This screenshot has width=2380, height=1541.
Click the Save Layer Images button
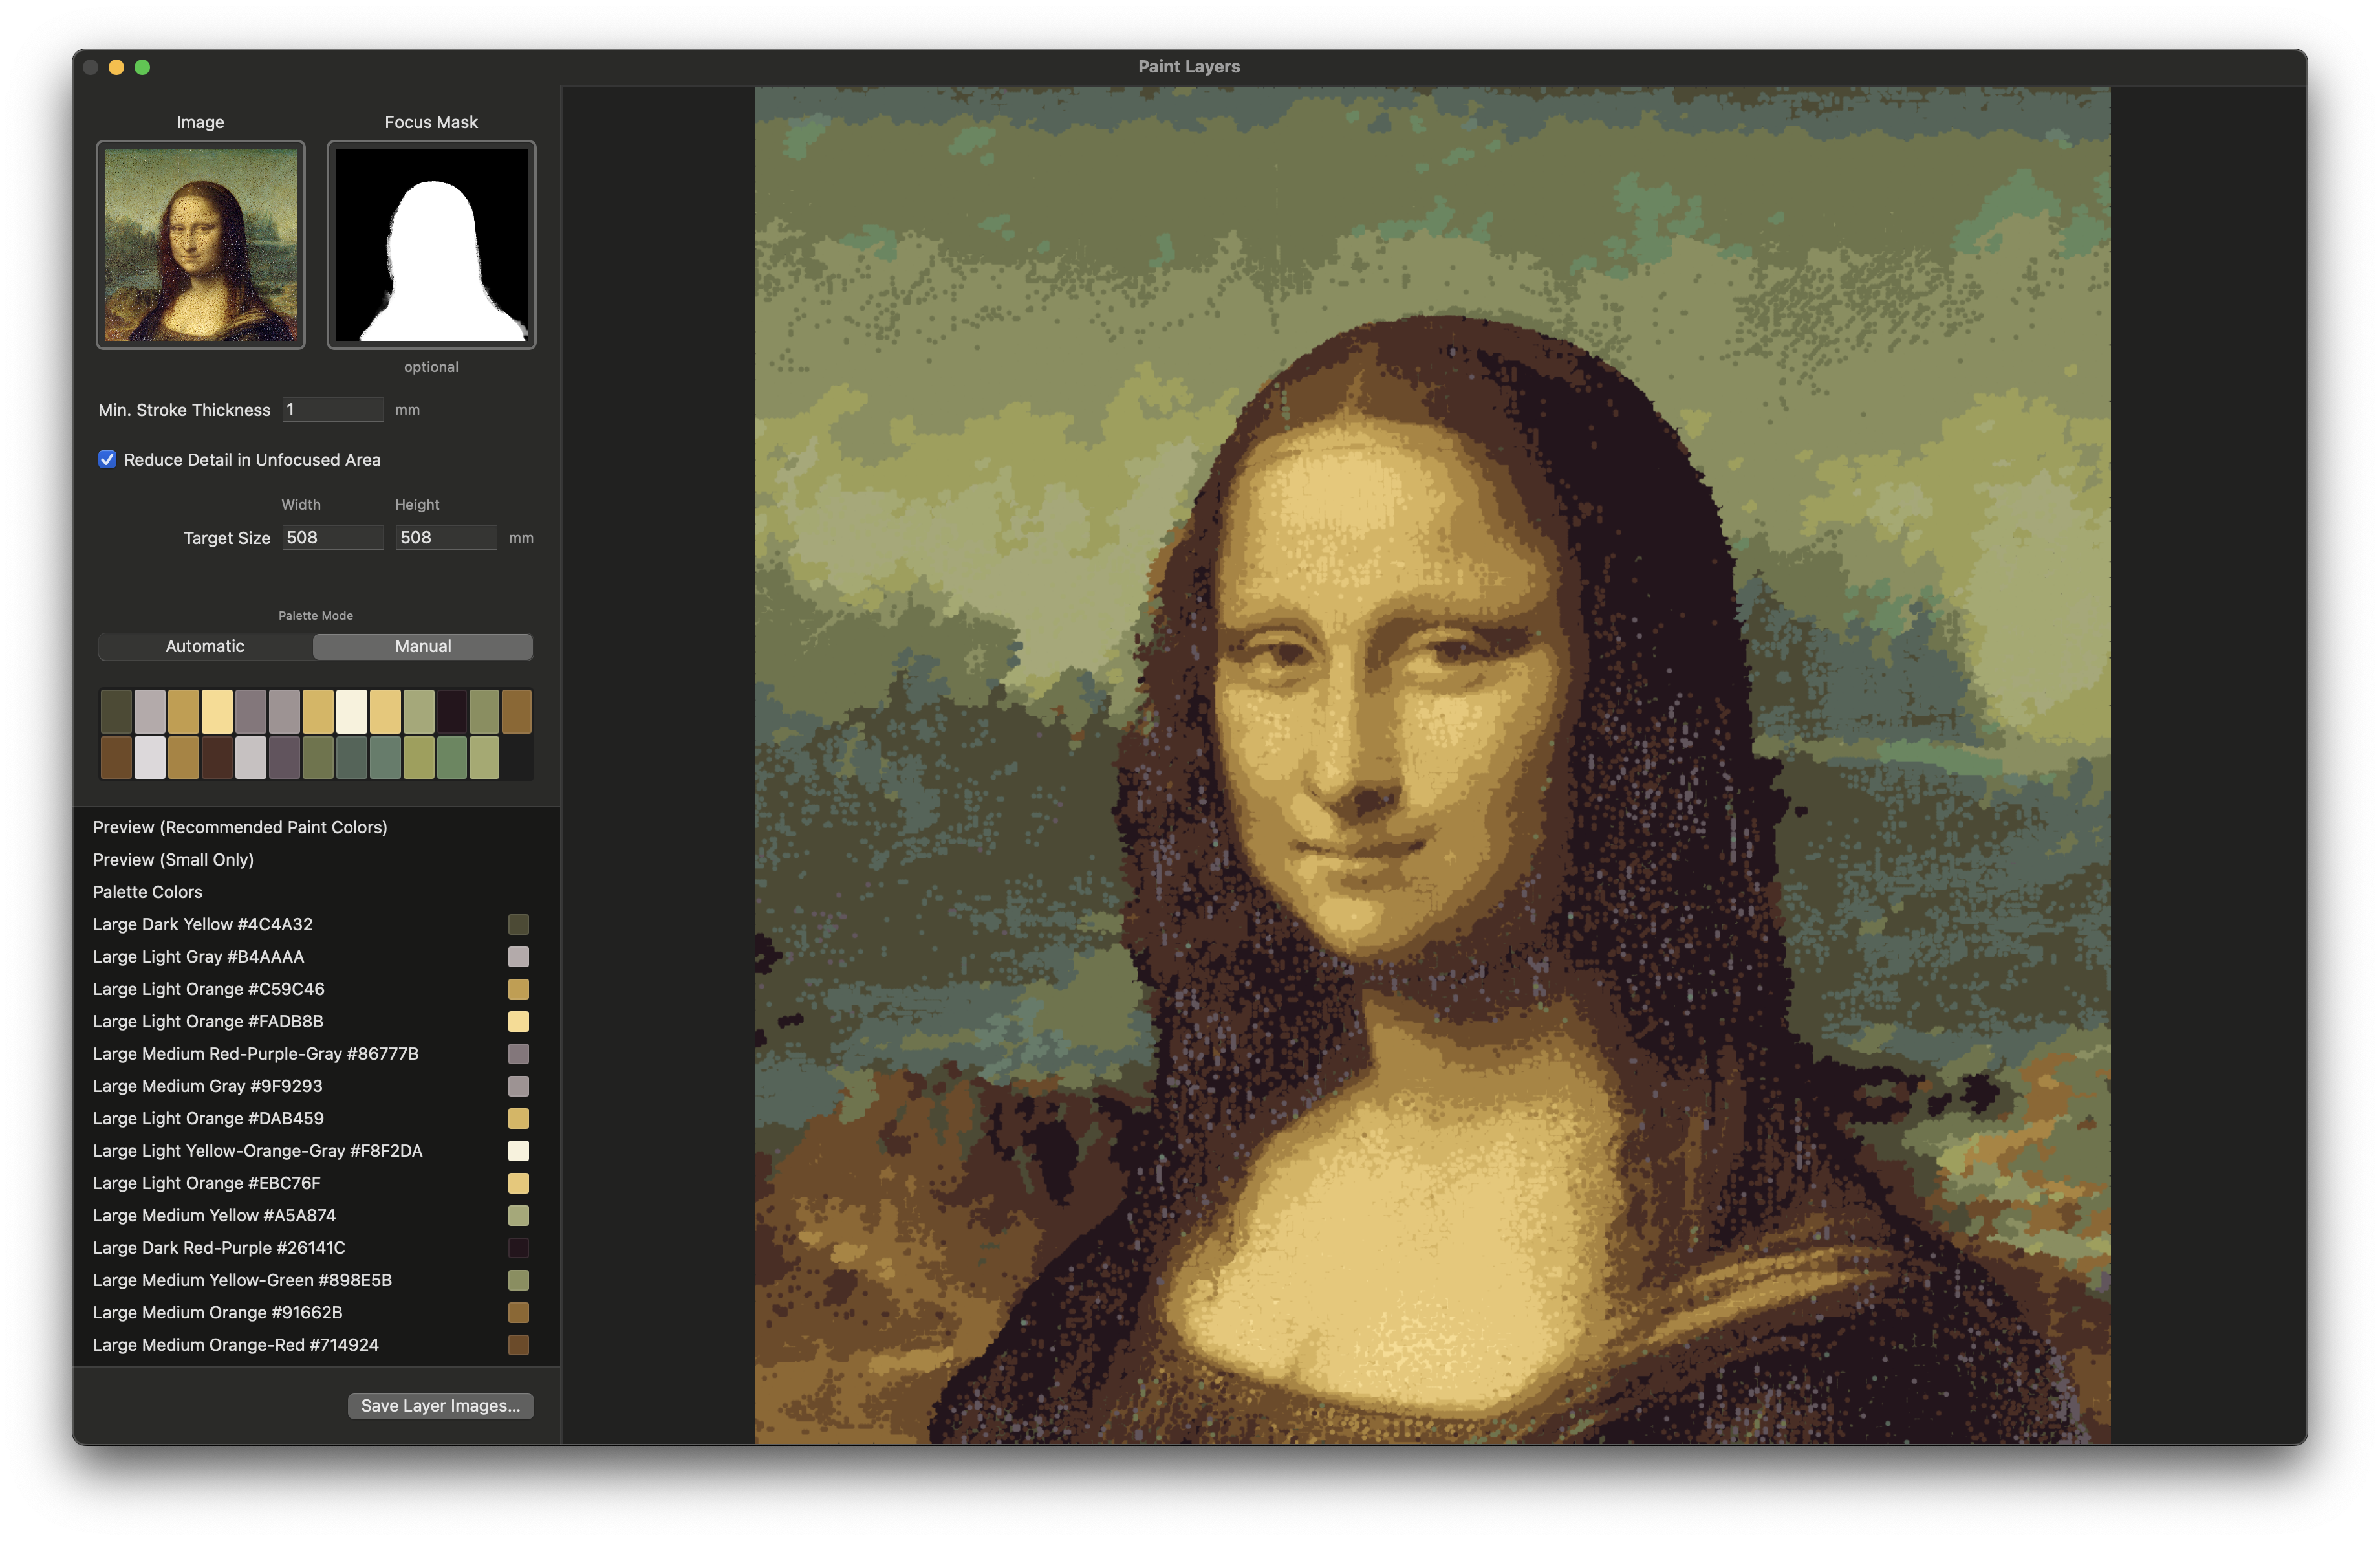click(x=440, y=1406)
